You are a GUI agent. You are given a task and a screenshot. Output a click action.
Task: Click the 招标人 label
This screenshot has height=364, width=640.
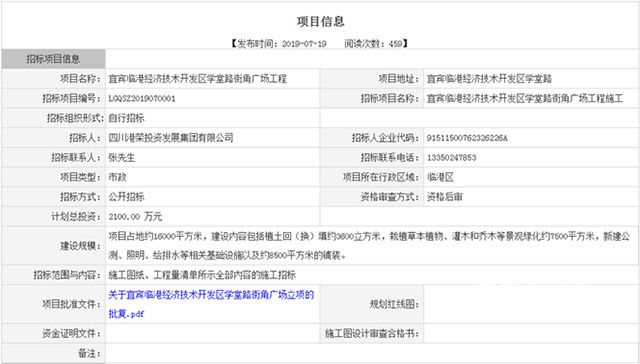[x=85, y=138]
